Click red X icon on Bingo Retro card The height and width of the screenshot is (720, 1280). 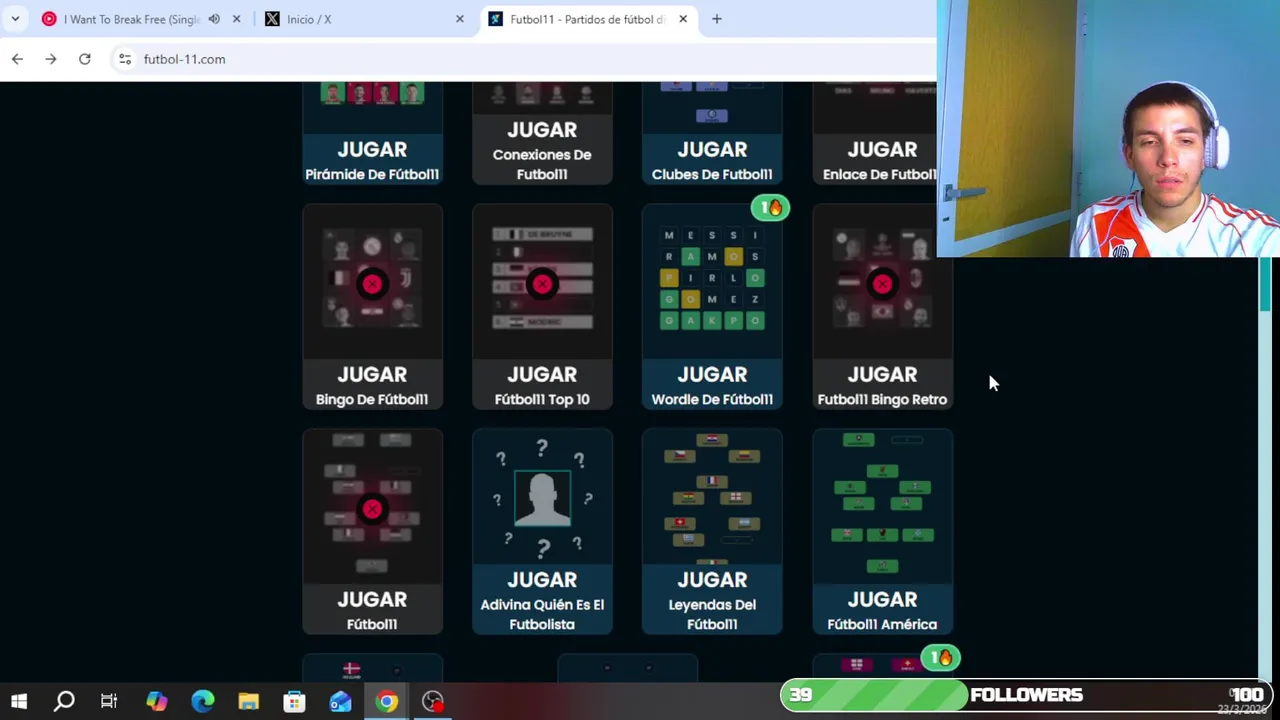coord(882,284)
